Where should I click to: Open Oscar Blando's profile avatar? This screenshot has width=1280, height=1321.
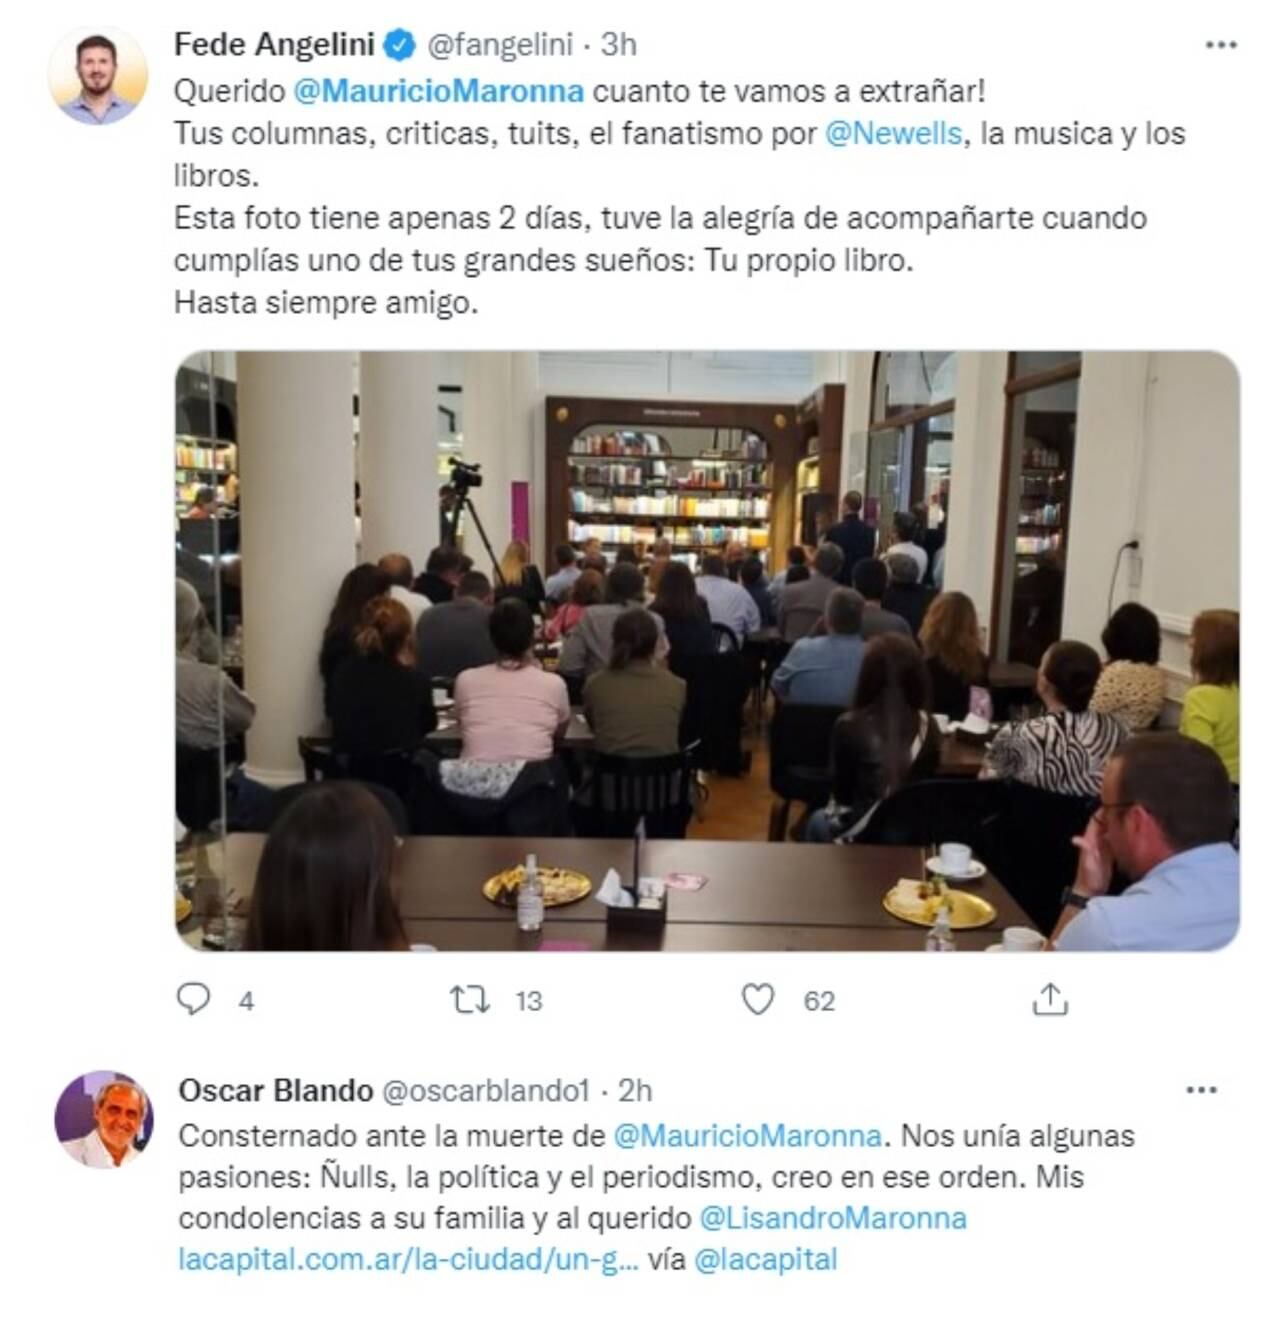[x=104, y=1119]
